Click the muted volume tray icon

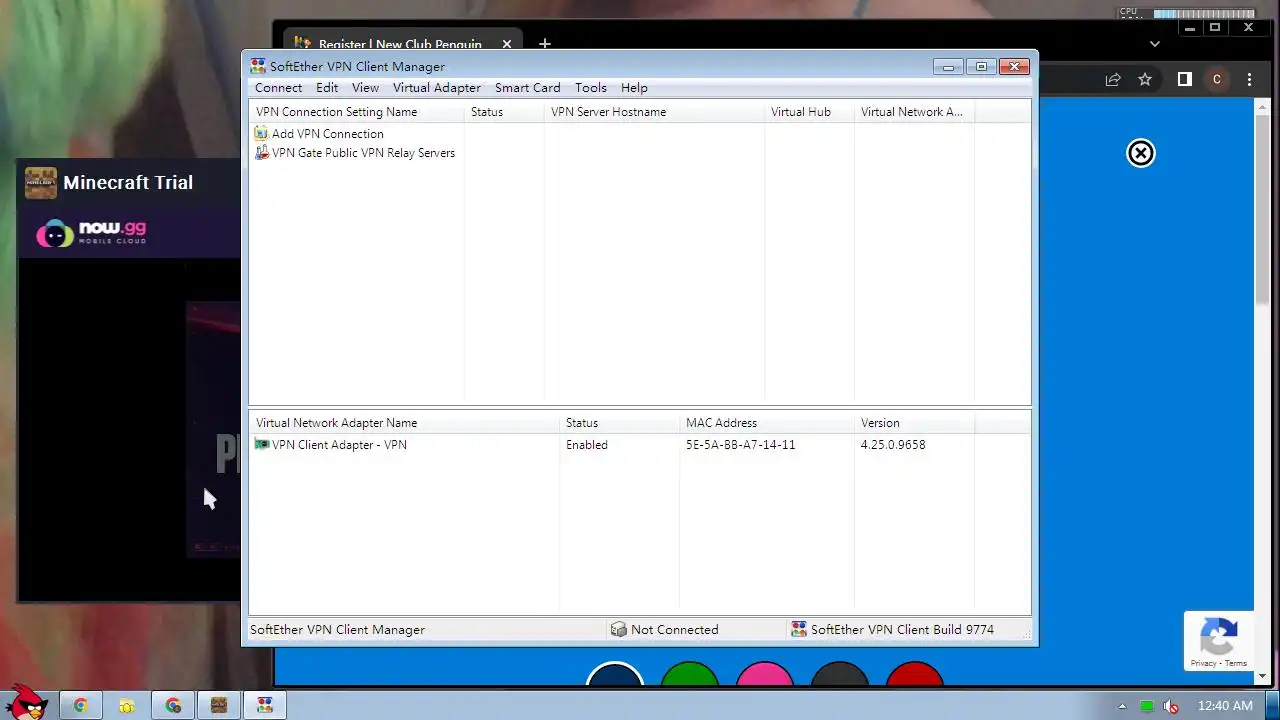point(1171,706)
